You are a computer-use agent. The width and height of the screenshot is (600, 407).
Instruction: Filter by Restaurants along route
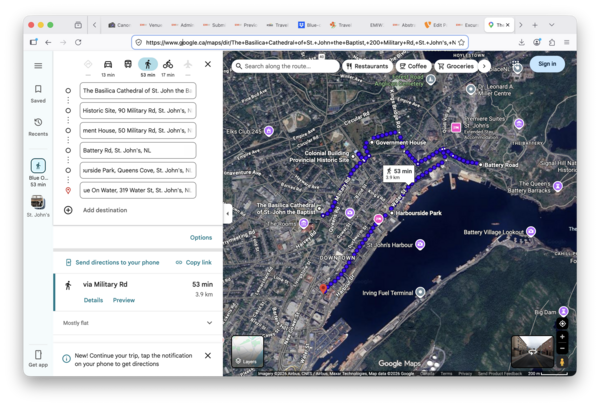(x=367, y=66)
